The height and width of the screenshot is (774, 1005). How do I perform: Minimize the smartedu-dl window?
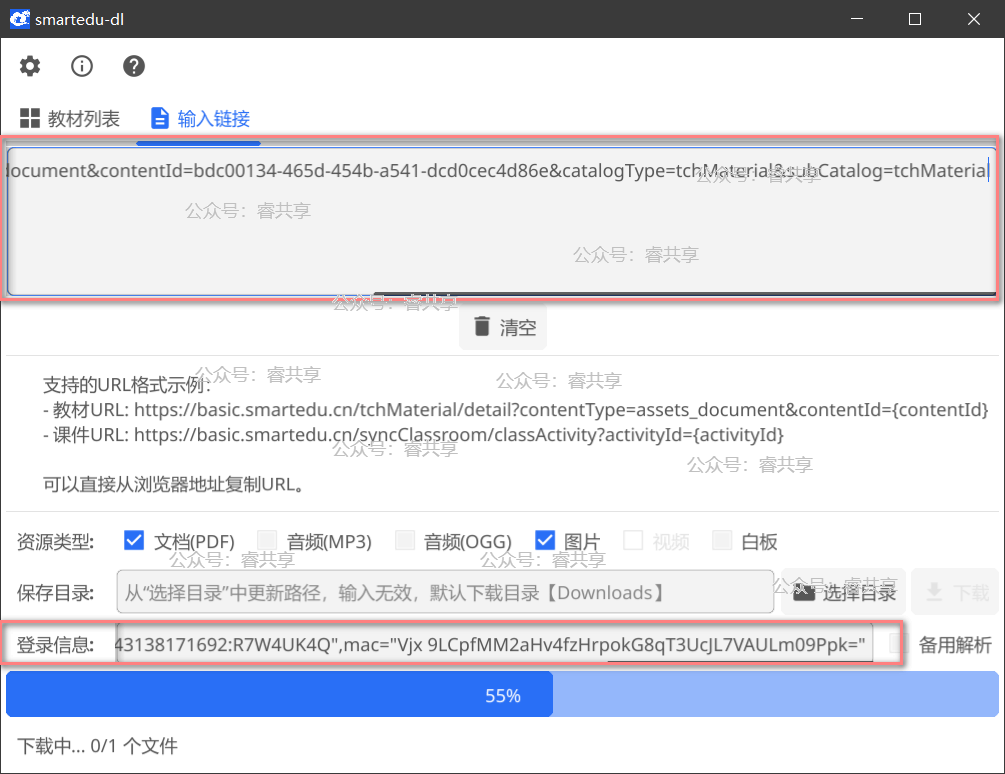coord(856,19)
